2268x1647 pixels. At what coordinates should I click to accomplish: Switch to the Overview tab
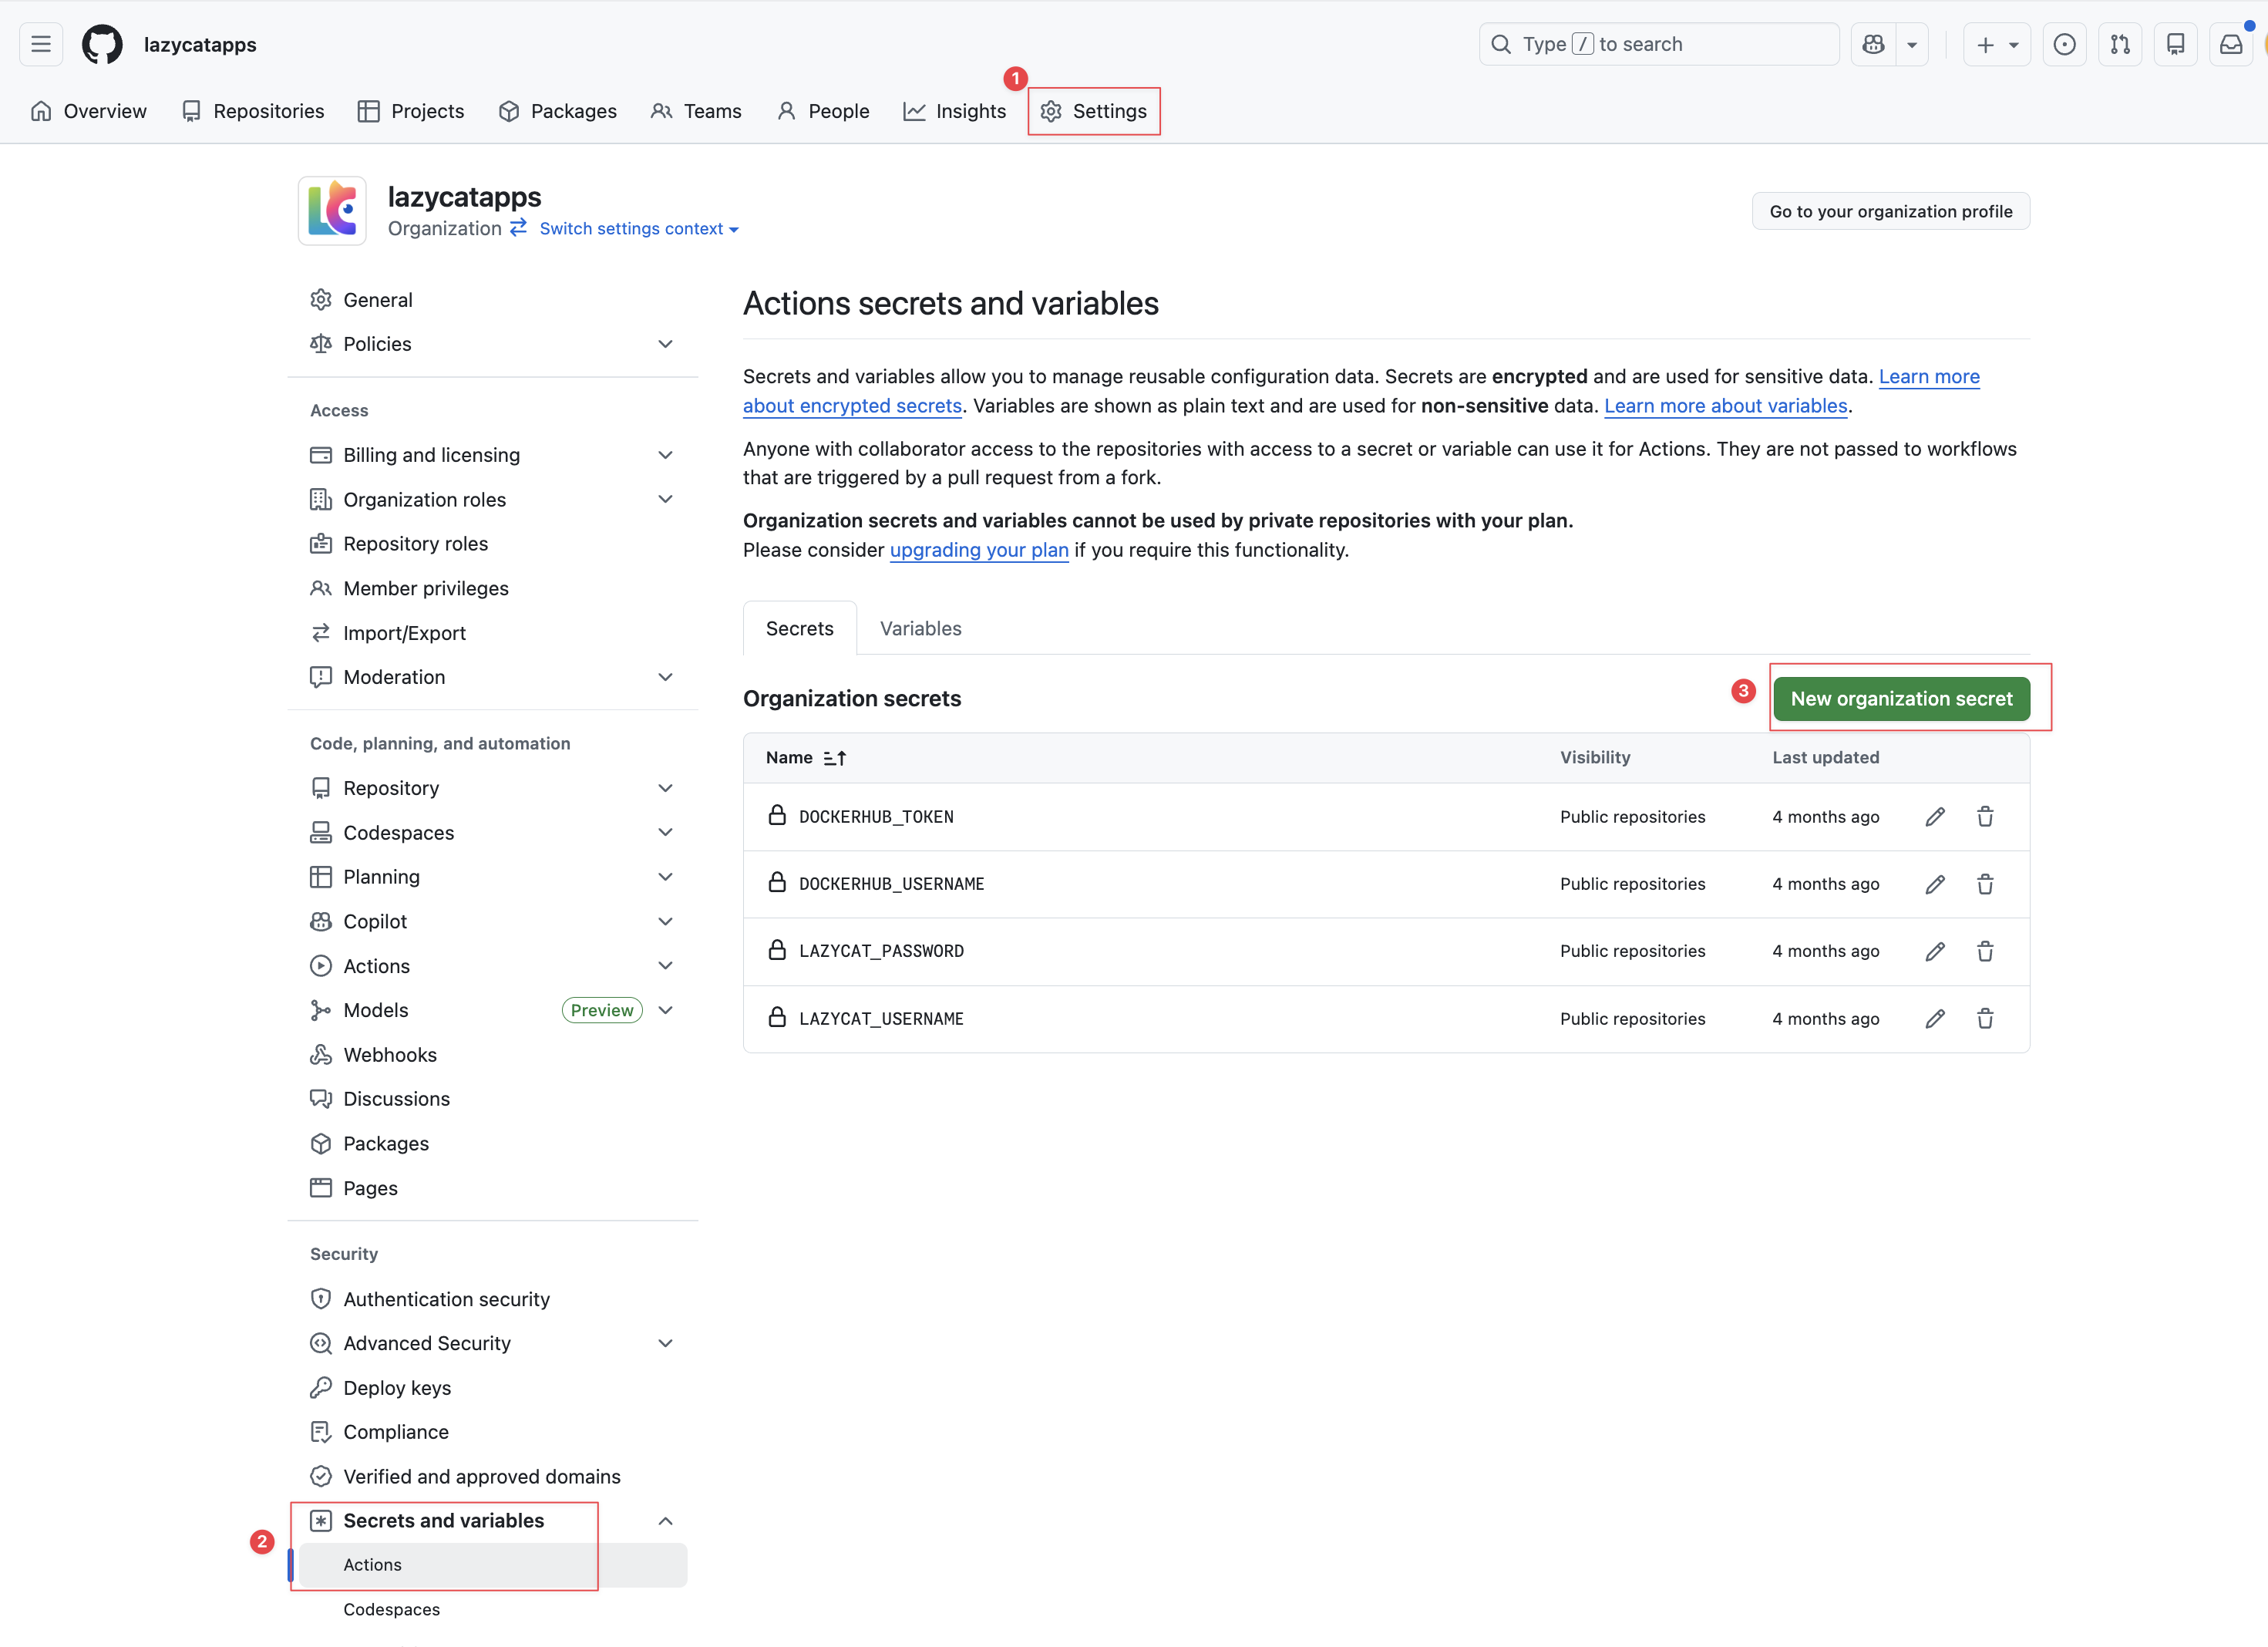point(89,111)
